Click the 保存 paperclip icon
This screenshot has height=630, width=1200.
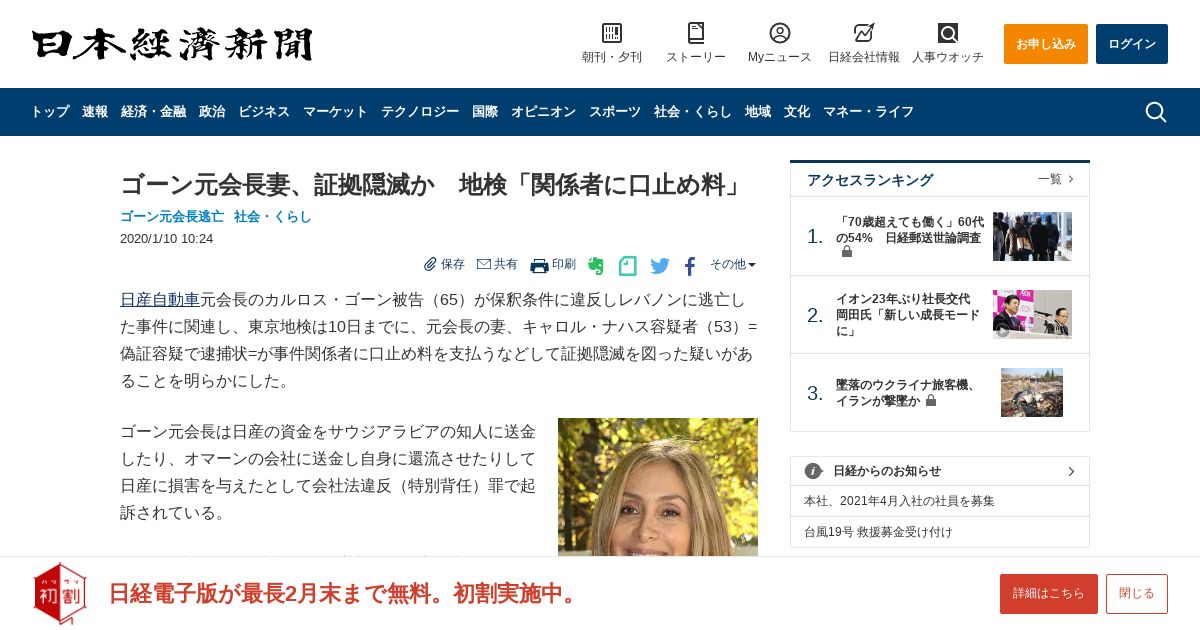click(430, 264)
